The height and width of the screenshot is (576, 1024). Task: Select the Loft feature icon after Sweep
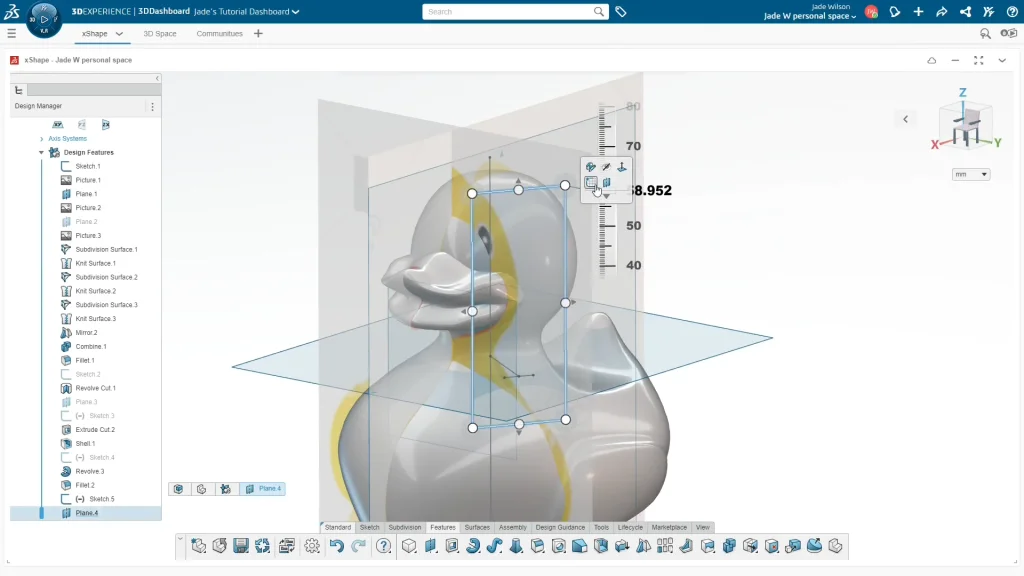(516, 546)
